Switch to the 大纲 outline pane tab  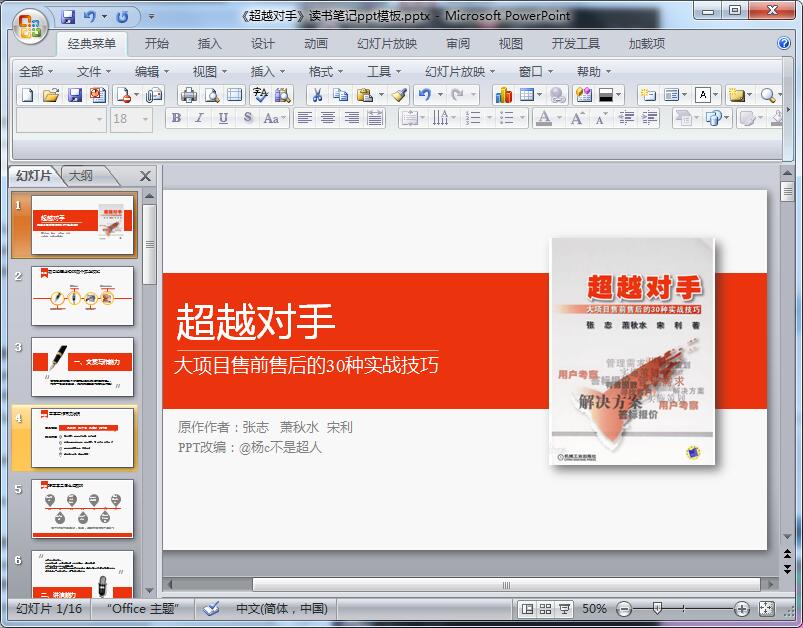click(81, 176)
